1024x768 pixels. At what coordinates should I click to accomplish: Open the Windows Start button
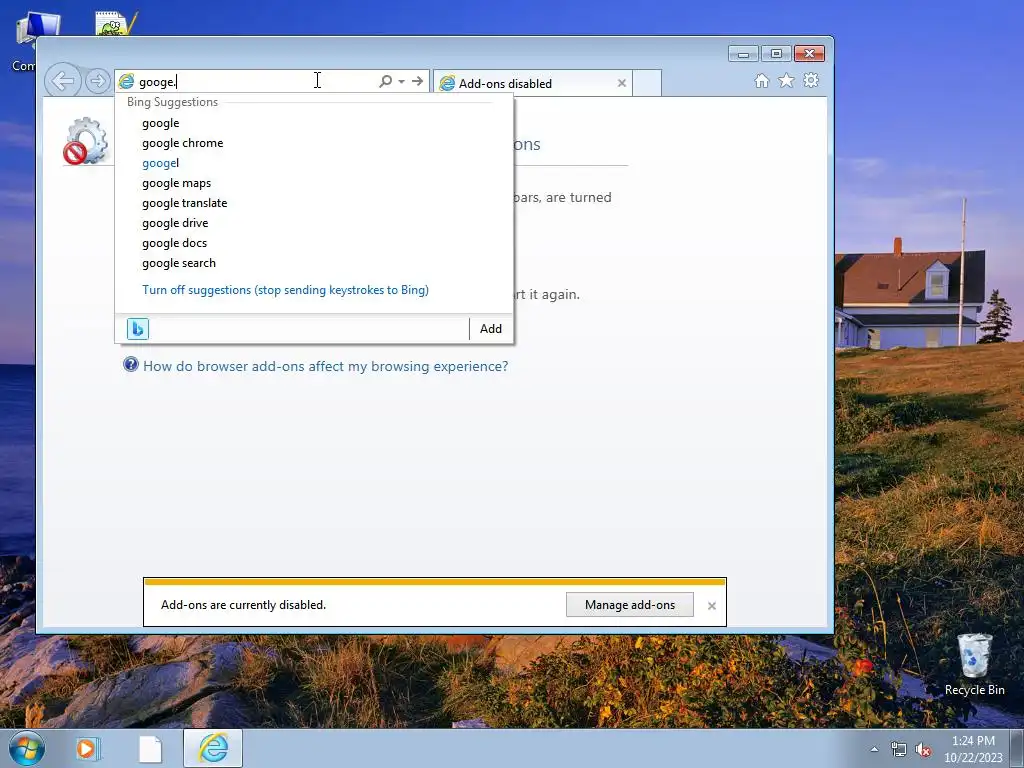tap(27, 748)
